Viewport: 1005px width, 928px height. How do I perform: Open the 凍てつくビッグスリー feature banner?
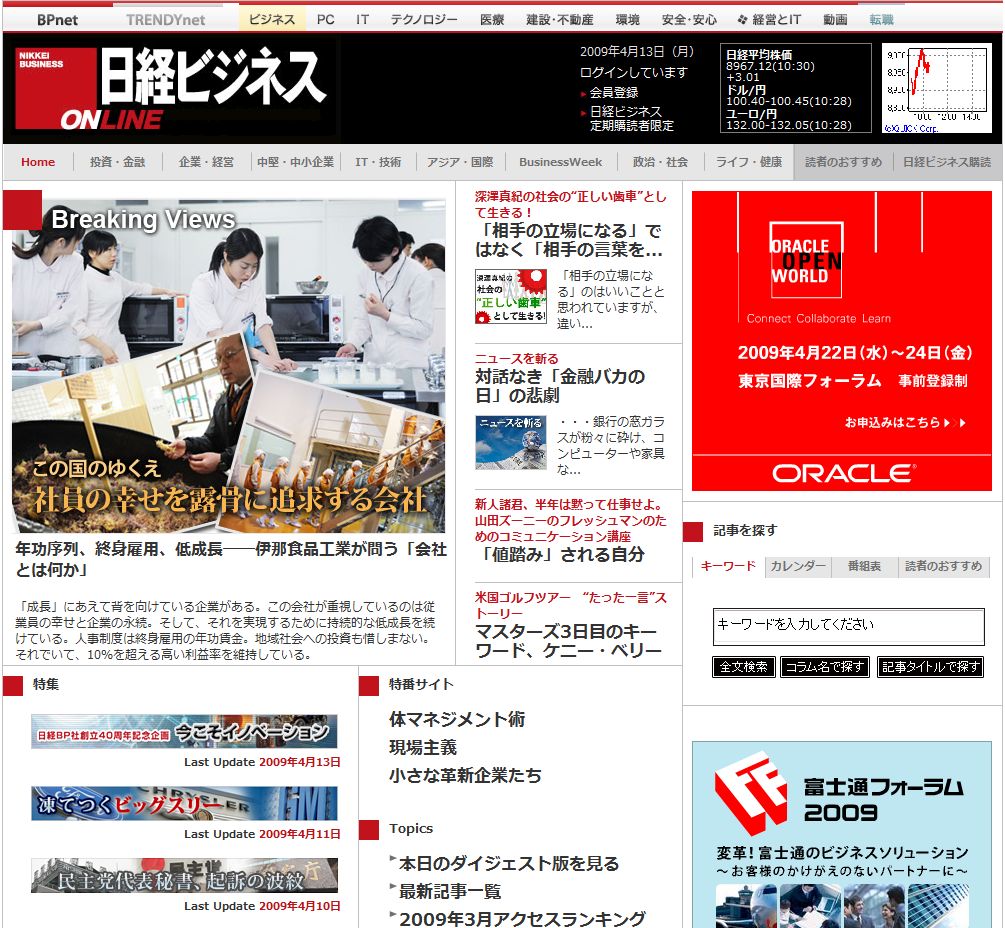point(185,803)
